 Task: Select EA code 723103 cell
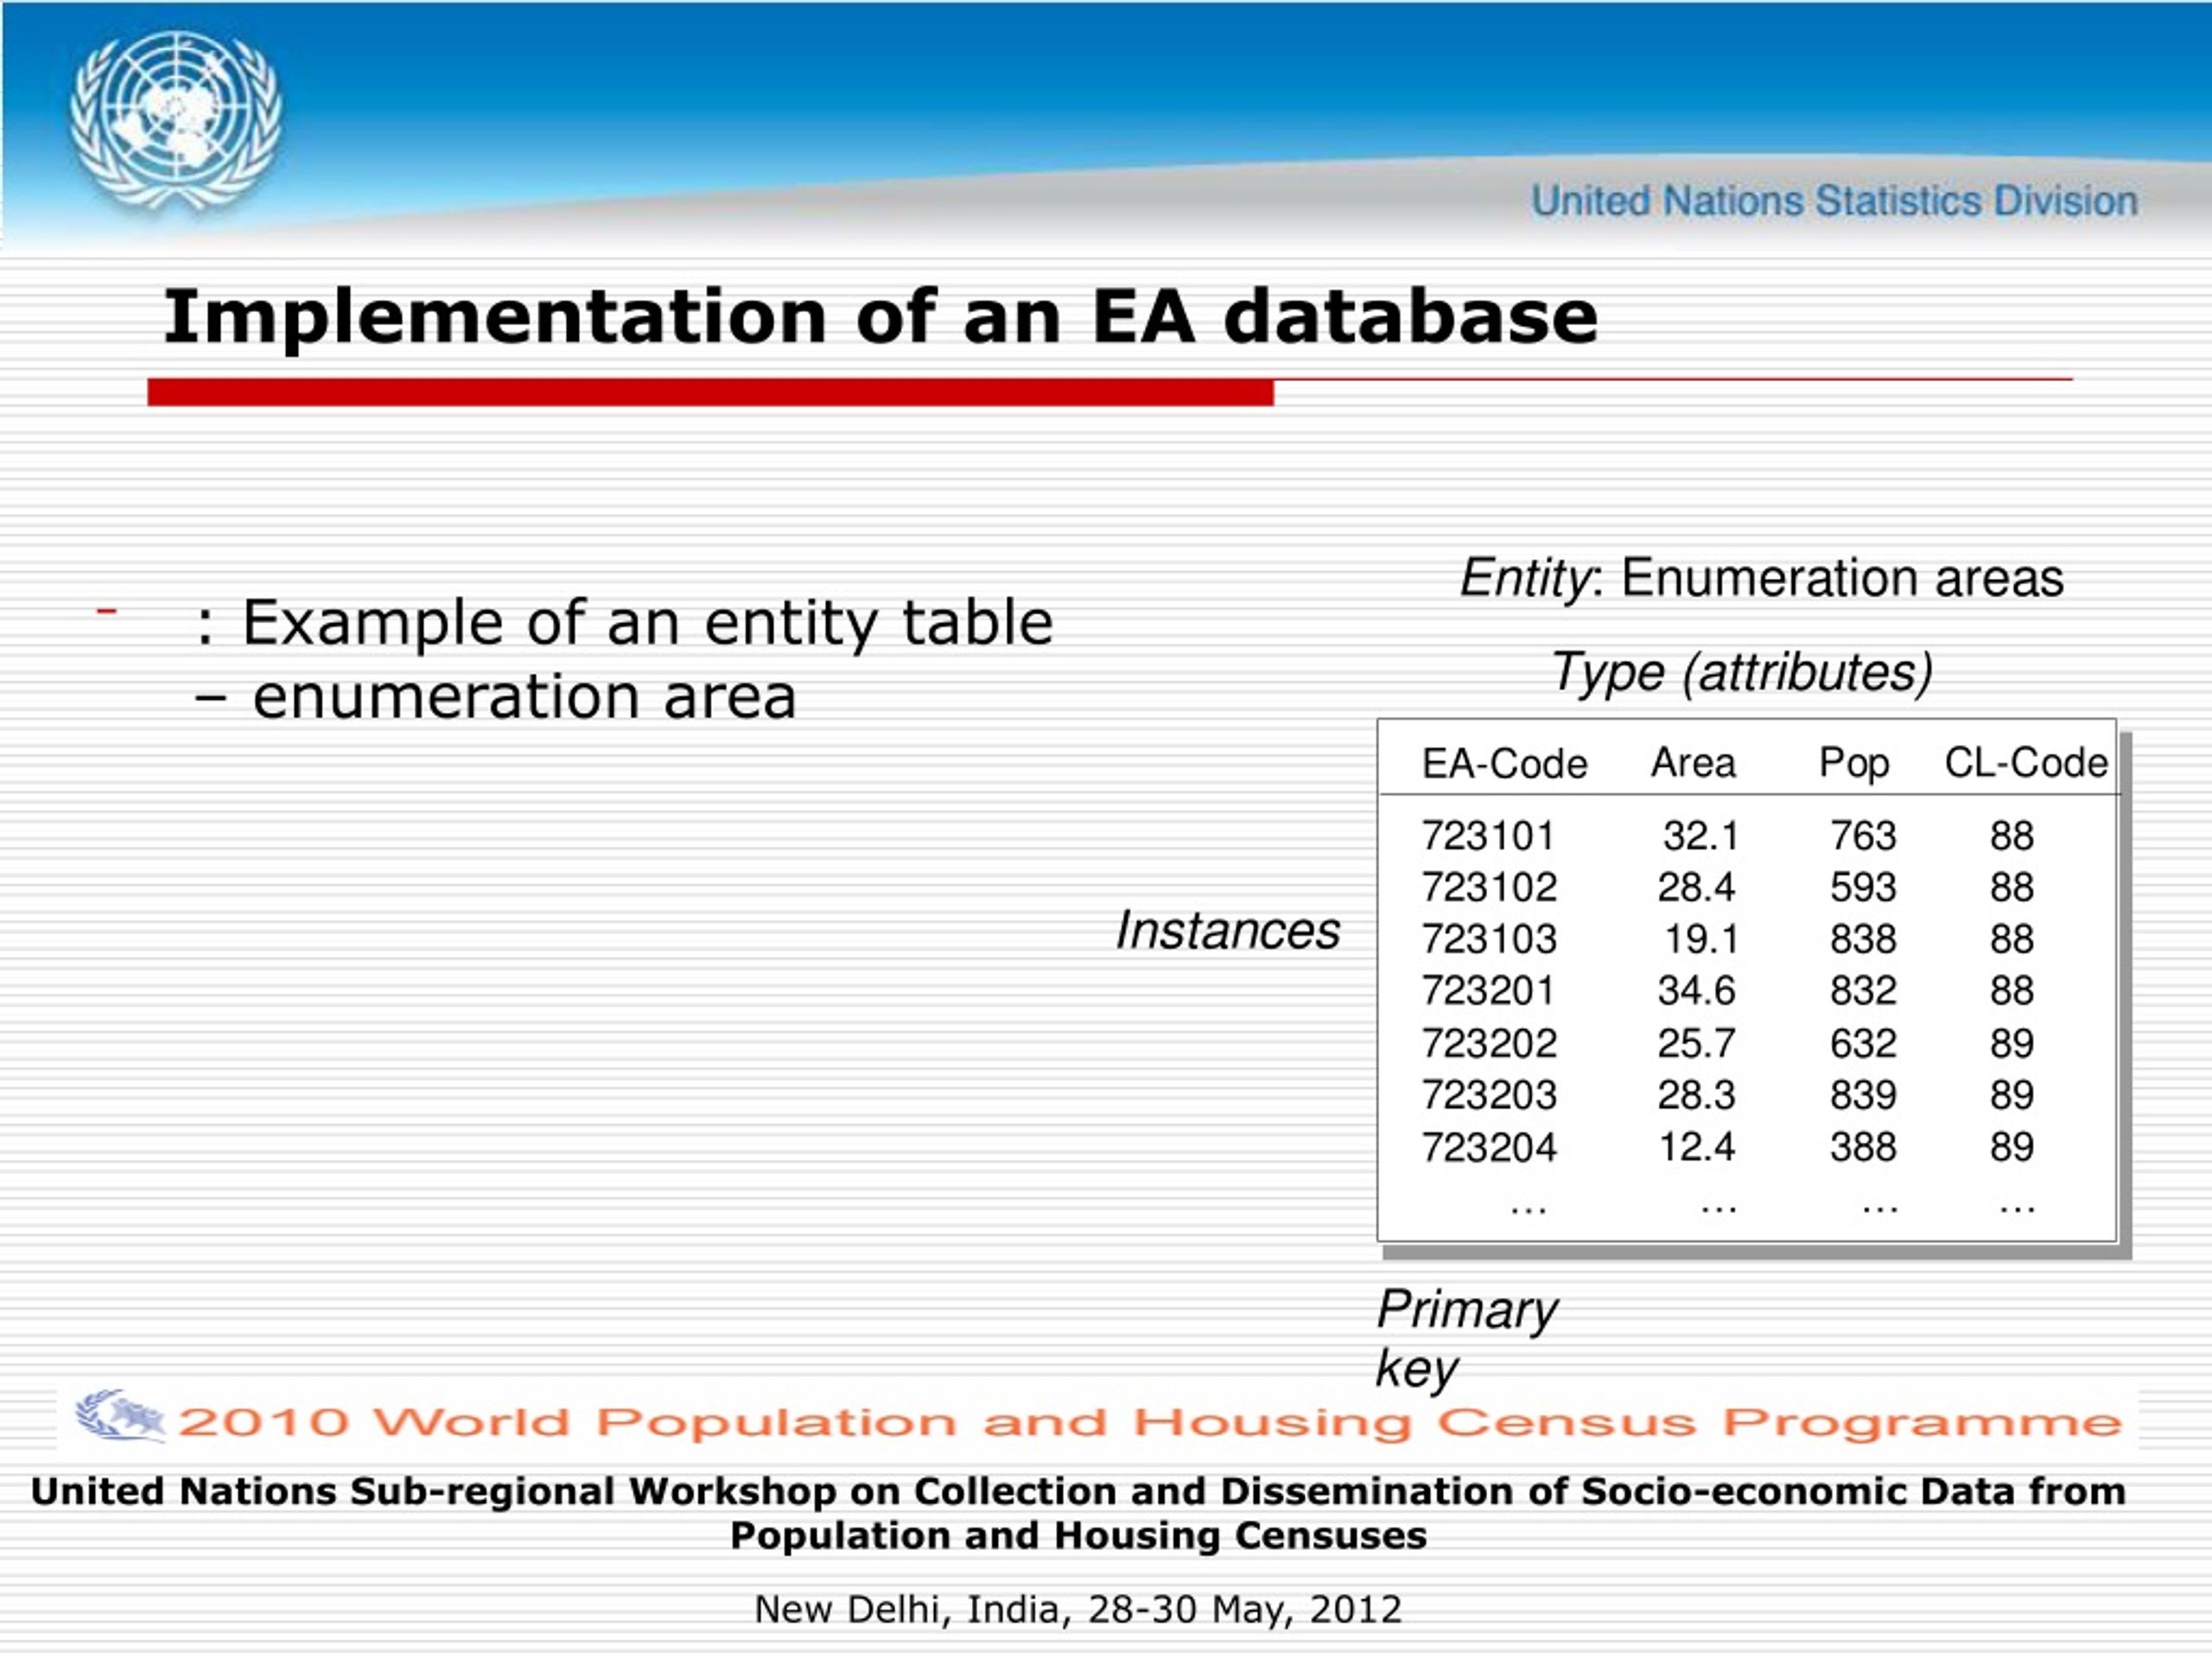tap(1489, 940)
